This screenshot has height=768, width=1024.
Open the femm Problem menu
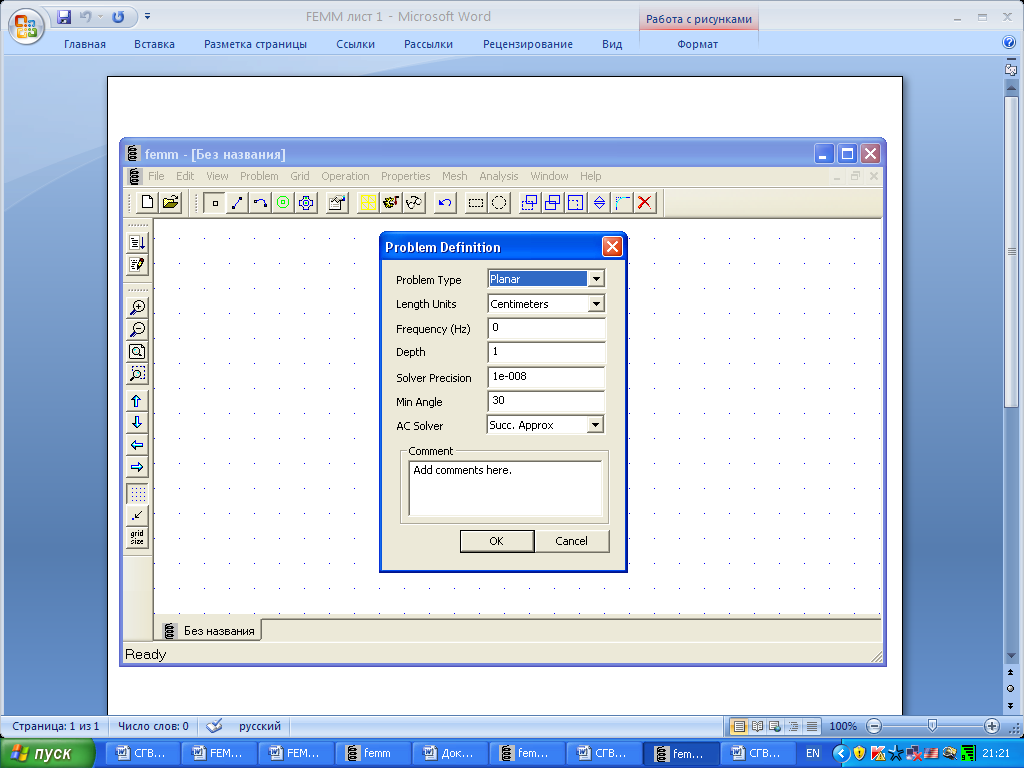pyautogui.click(x=259, y=176)
